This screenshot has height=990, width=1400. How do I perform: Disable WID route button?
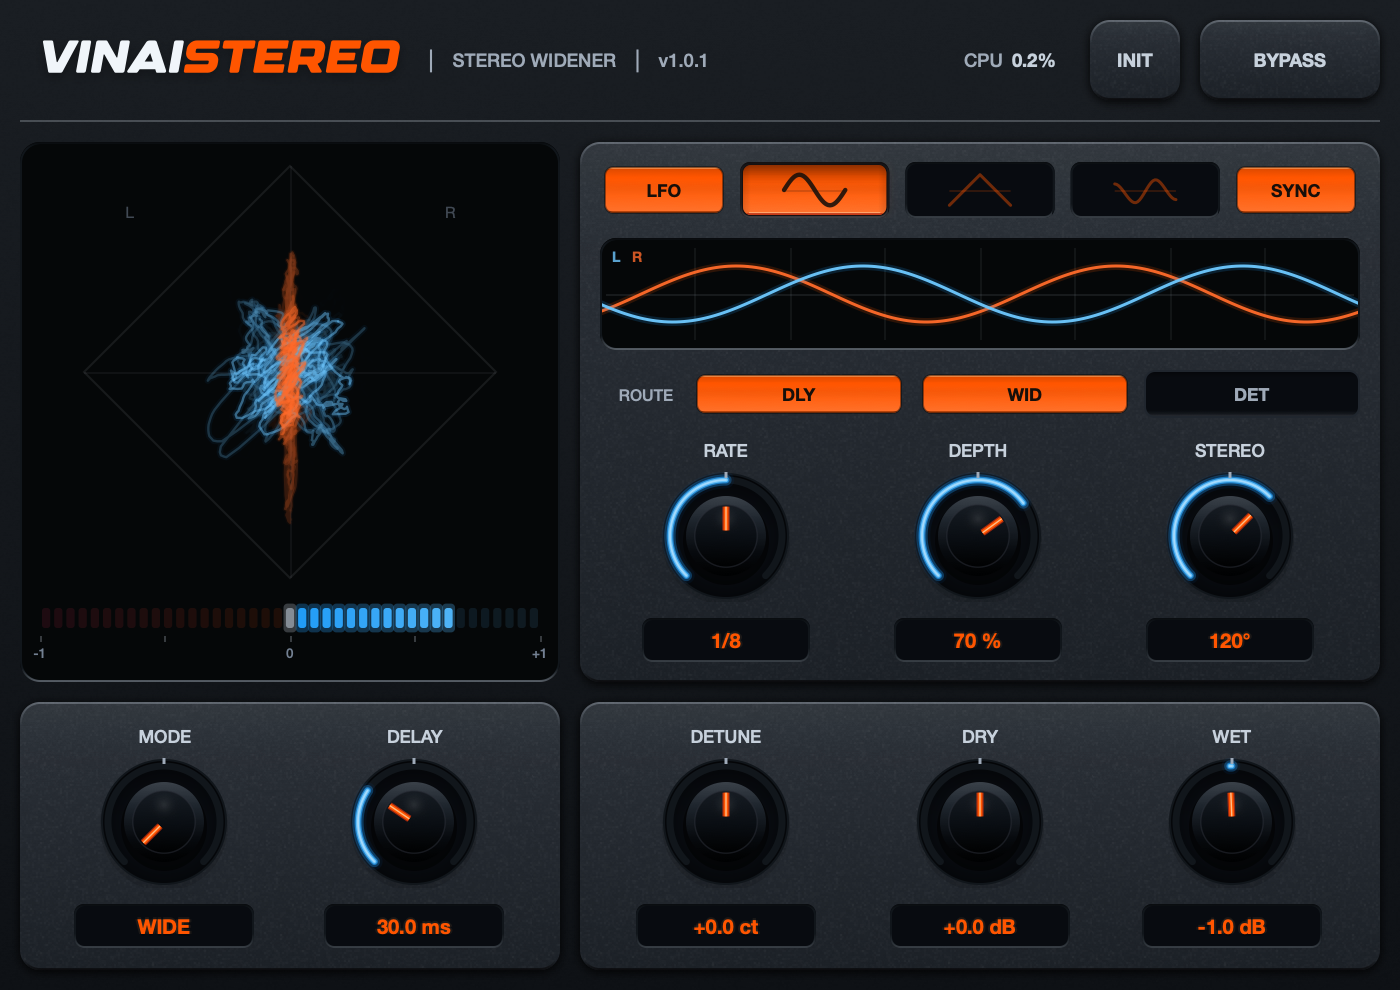1025,394
